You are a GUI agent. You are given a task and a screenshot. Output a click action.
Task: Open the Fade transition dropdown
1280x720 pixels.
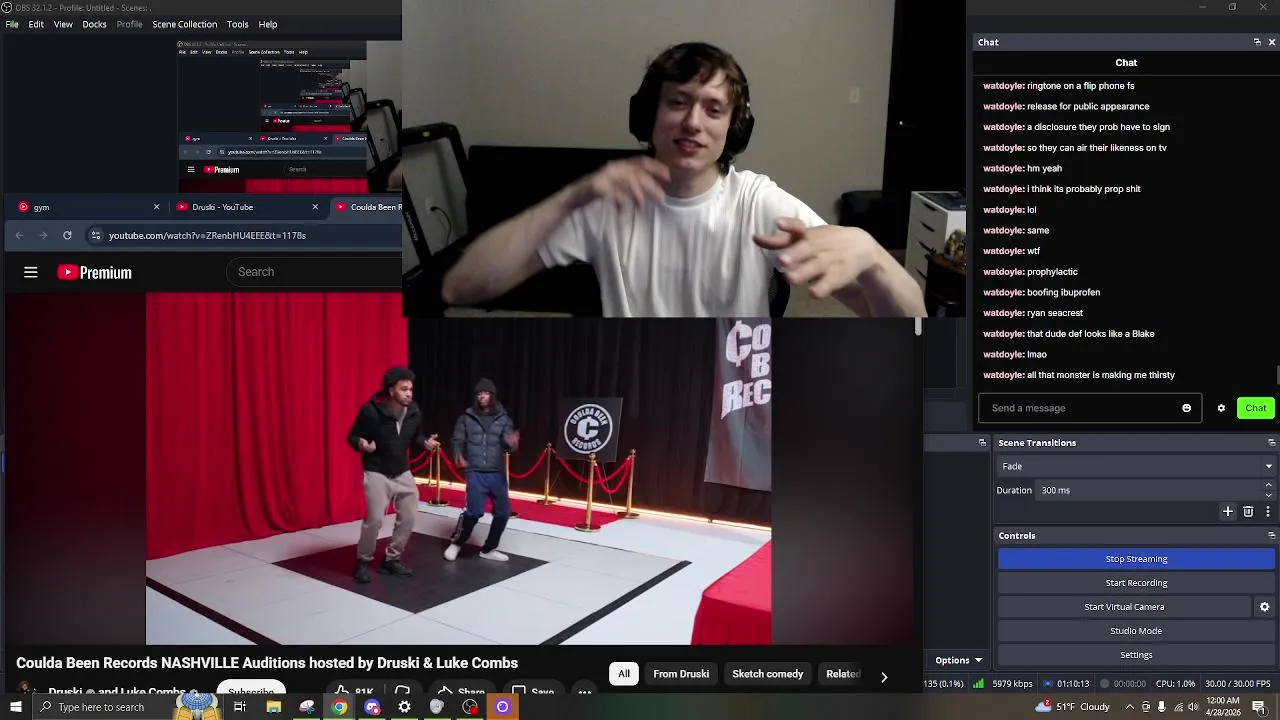pyautogui.click(x=1136, y=466)
